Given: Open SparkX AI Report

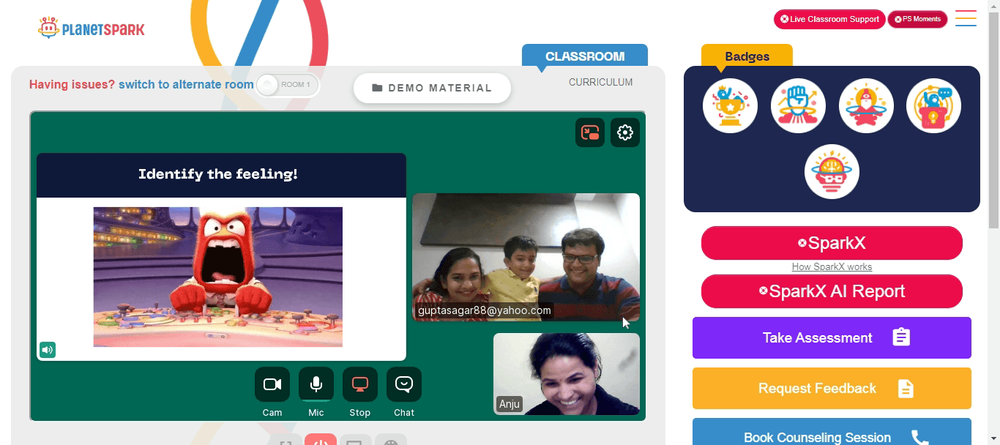Looking at the screenshot, I should click(832, 291).
